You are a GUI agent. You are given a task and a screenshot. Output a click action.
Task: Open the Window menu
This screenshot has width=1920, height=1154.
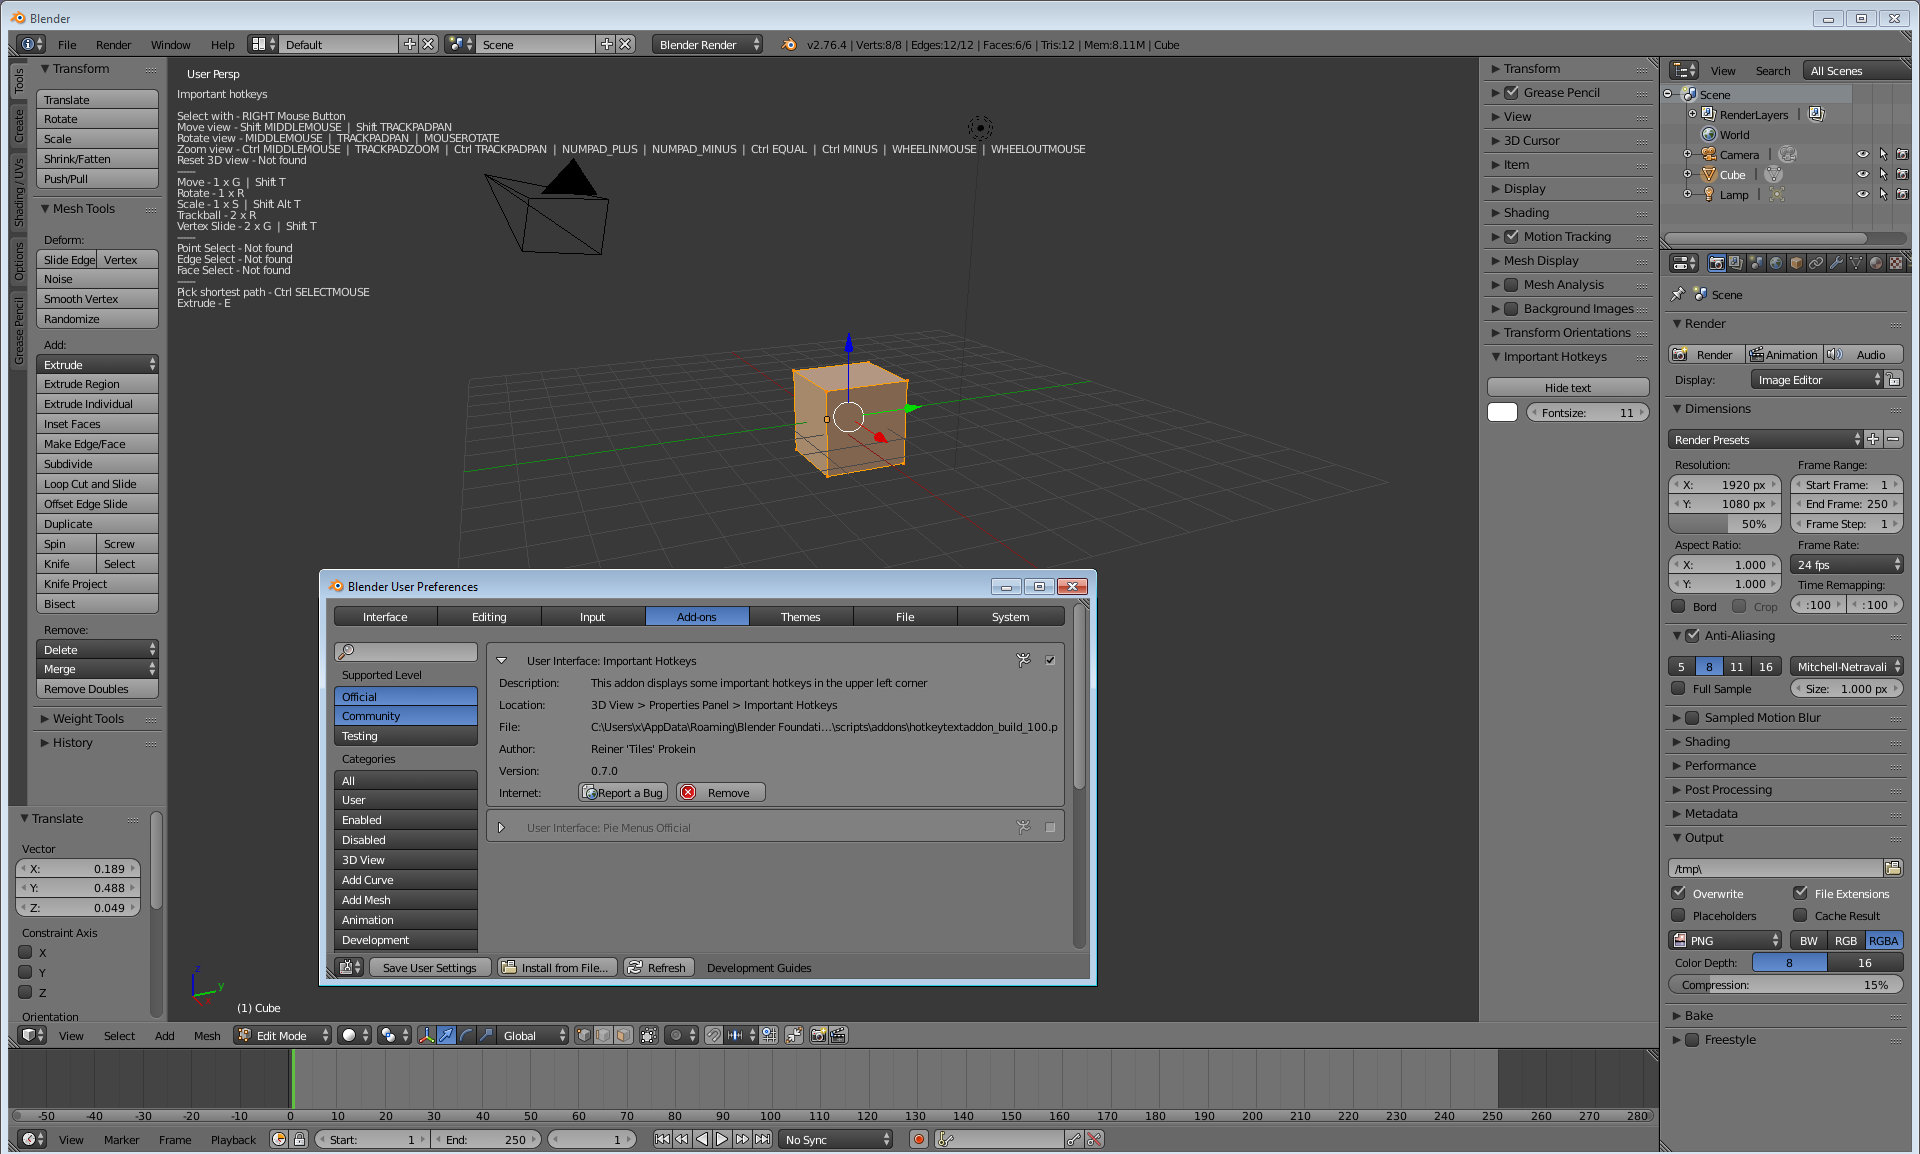point(170,44)
